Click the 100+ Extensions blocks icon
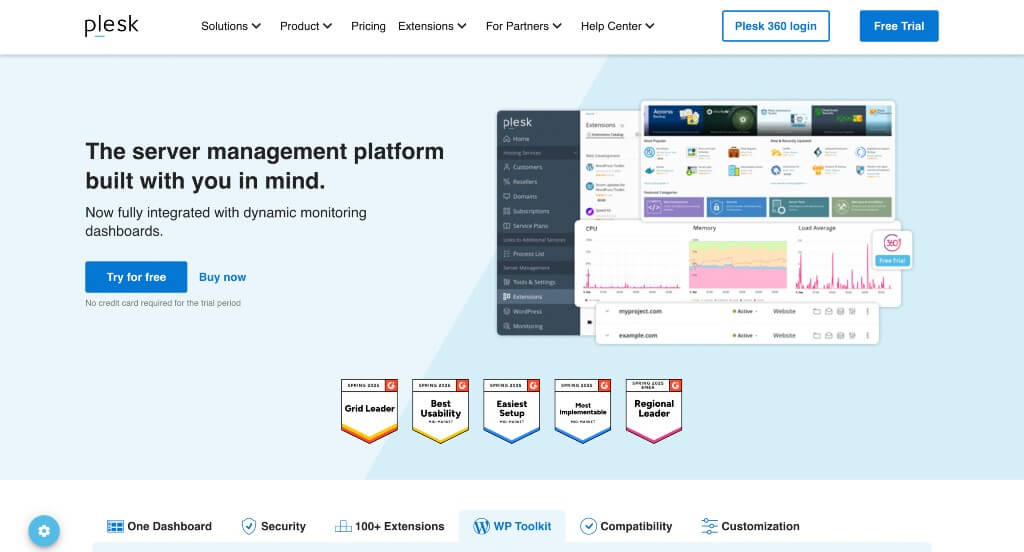Image resolution: width=1024 pixels, height=552 pixels. (343, 527)
